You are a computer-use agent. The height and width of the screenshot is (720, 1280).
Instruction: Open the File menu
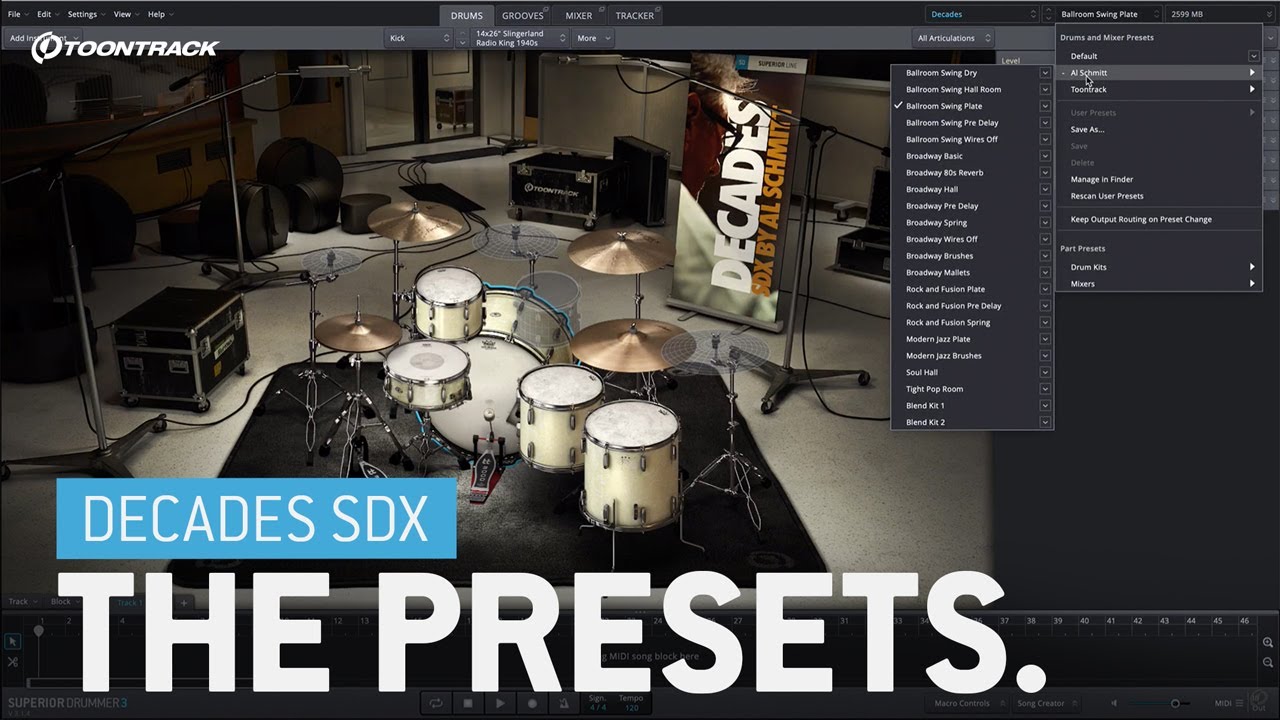click(18, 14)
